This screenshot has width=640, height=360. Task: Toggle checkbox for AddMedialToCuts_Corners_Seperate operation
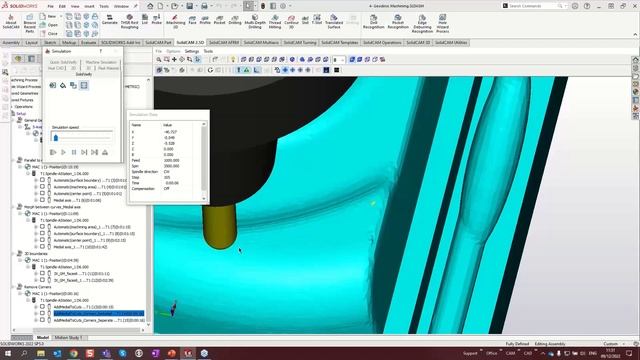(42, 320)
